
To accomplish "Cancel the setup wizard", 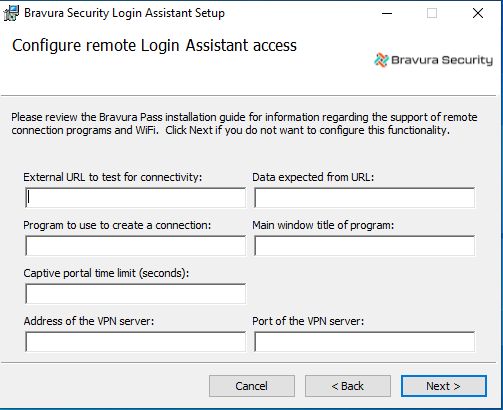I will [x=252, y=386].
